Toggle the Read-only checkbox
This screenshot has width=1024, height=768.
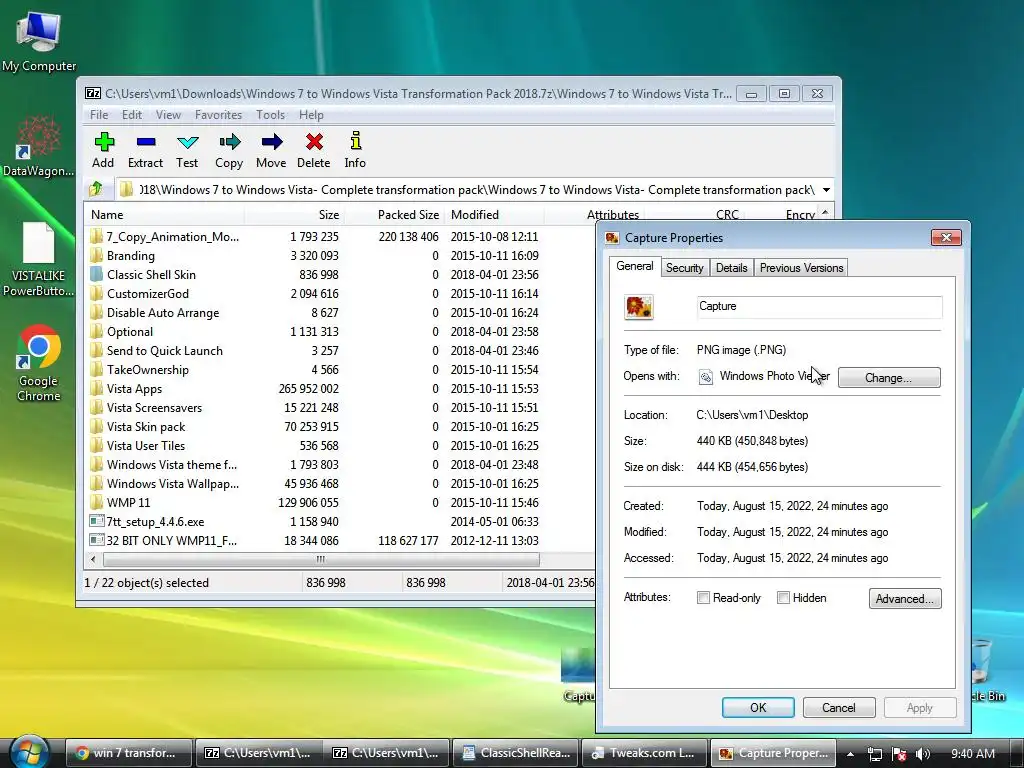pos(703,598)
